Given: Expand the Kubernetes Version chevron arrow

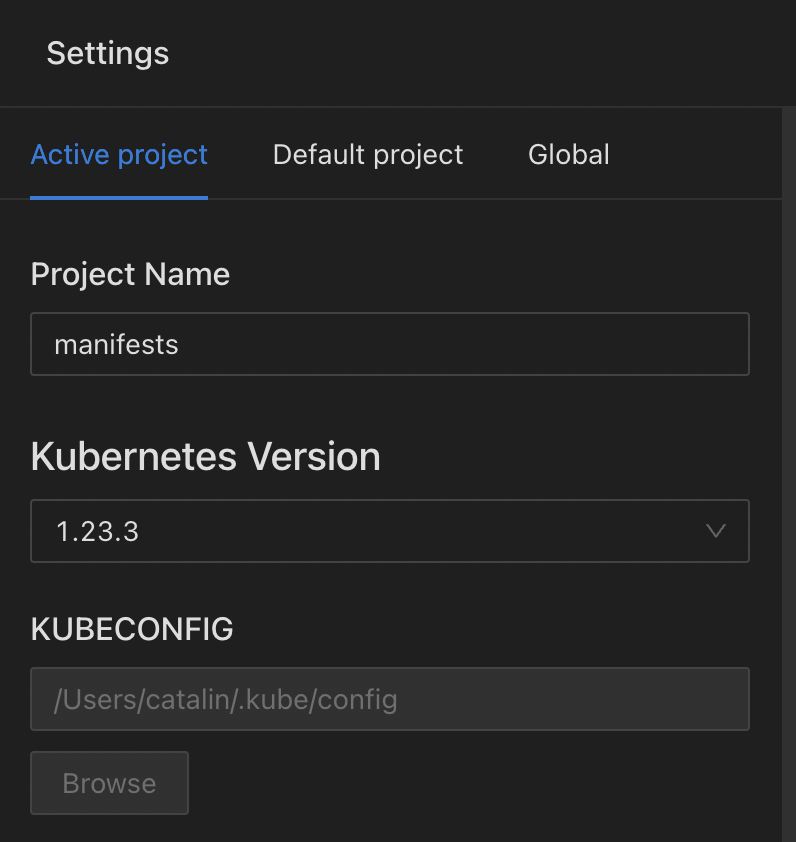Looking at the screenshot, I should [x=715, y=531].
